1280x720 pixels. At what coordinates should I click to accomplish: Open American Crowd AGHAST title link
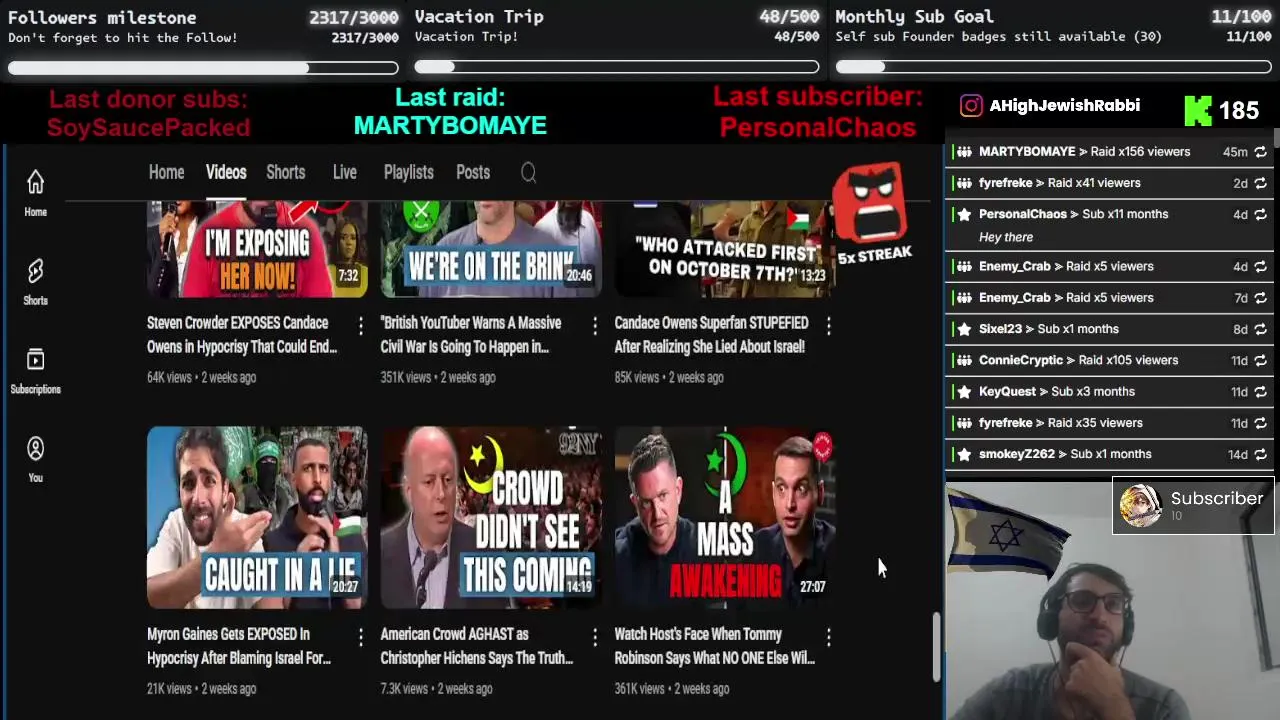476,646
